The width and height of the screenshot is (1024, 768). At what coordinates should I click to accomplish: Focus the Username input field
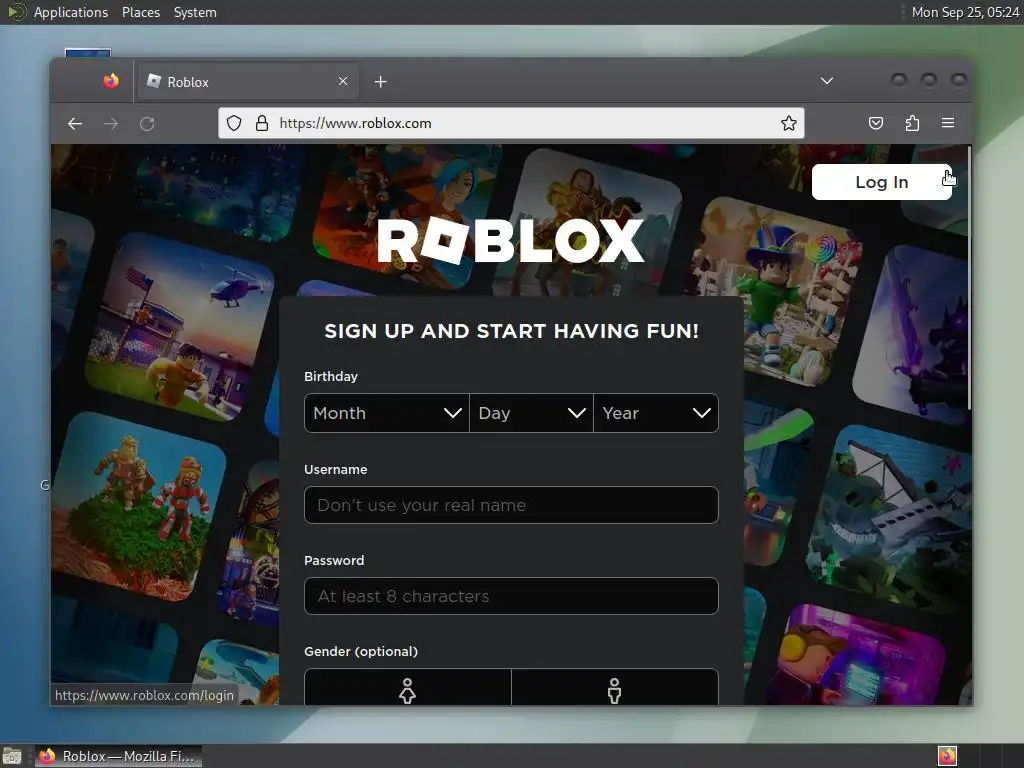point(511,505)
